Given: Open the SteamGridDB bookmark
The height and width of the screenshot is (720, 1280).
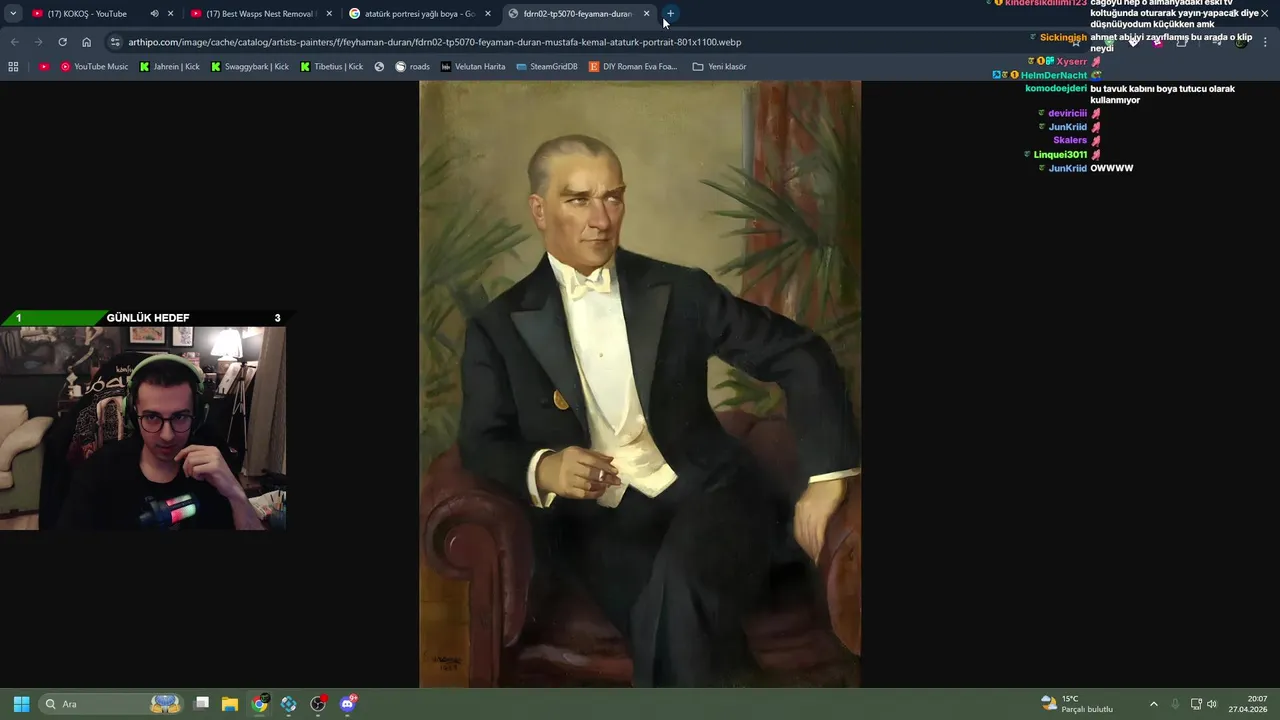Looking at the screenshot, I should click(547, 67).
